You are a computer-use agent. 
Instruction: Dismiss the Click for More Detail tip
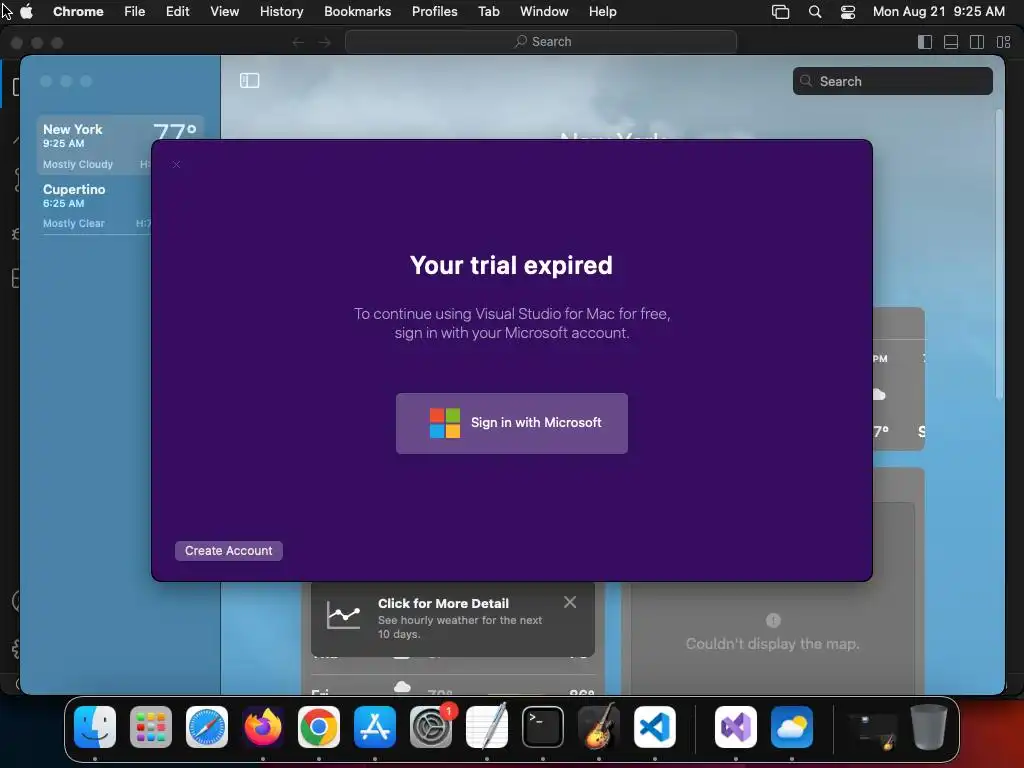(x=570, y=602)
